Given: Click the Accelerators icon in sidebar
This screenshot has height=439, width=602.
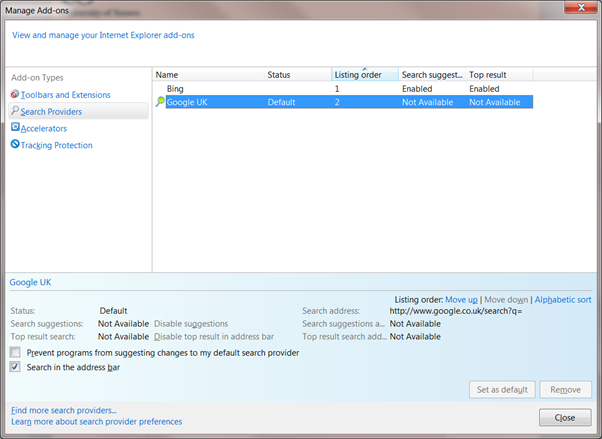Looking at the screenshot, I should point(15,127).
